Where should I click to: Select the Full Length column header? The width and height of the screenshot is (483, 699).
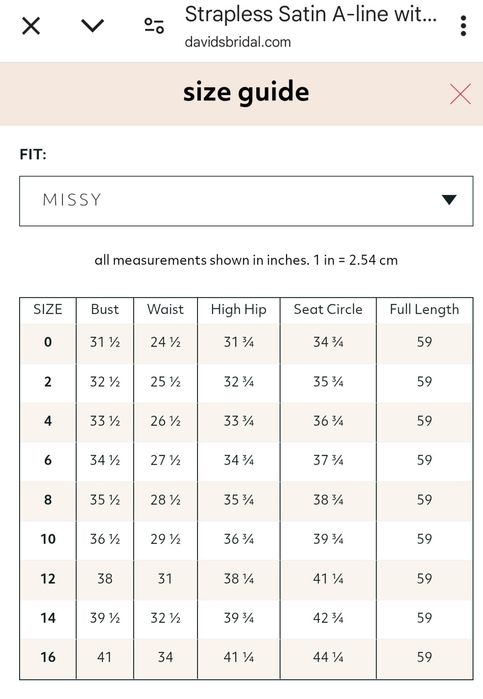pyautogui.click(x=424, y=310)
